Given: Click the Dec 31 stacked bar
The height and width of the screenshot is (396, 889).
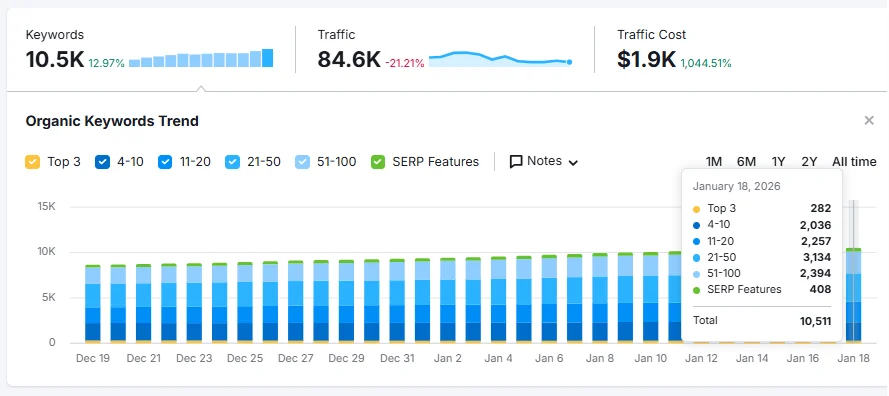Looking at the screenshot, I should pyautogui.click(x=397, y=301).
